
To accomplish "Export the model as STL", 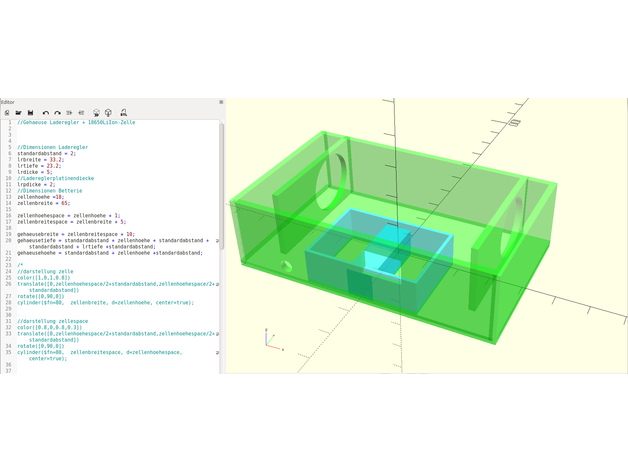I will tap(123, 113).
